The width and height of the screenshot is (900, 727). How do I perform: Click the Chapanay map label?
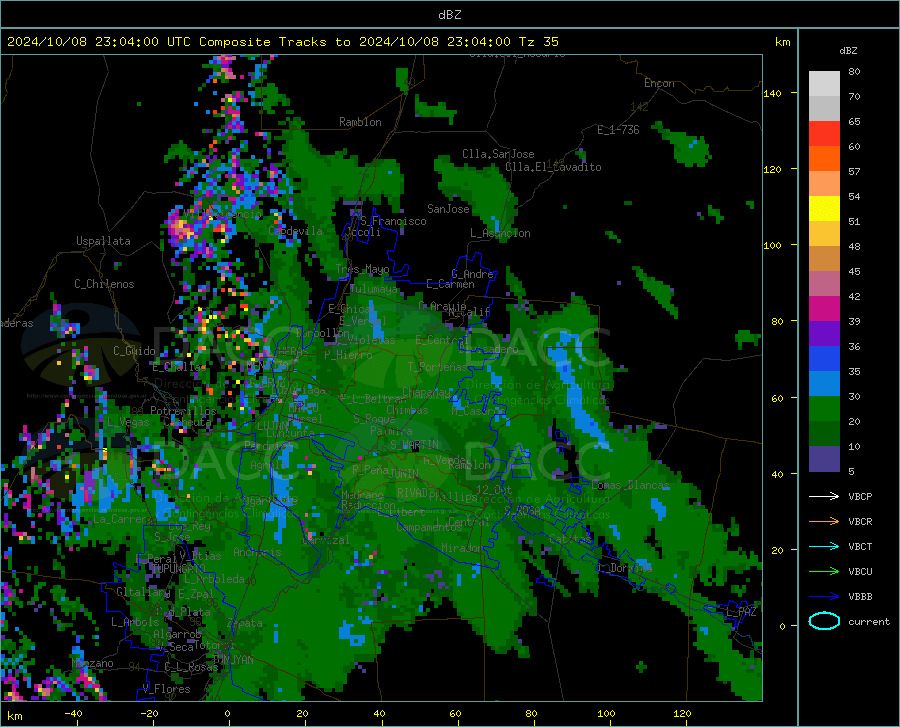[426, 392]
